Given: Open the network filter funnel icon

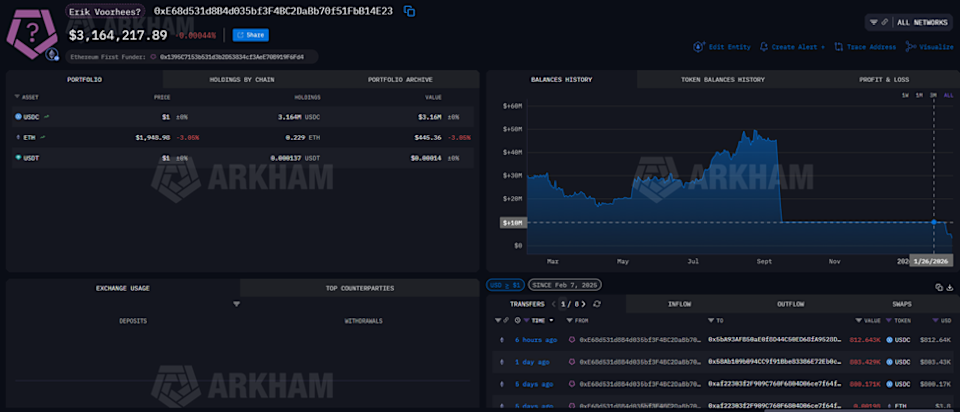Looking at the screenshot, I should (874, 22).
